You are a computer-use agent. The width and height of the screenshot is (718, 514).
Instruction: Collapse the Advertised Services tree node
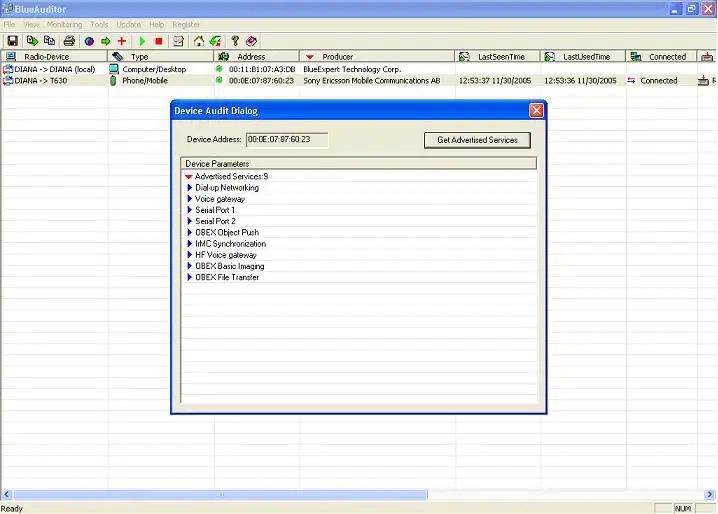[188, 177]
